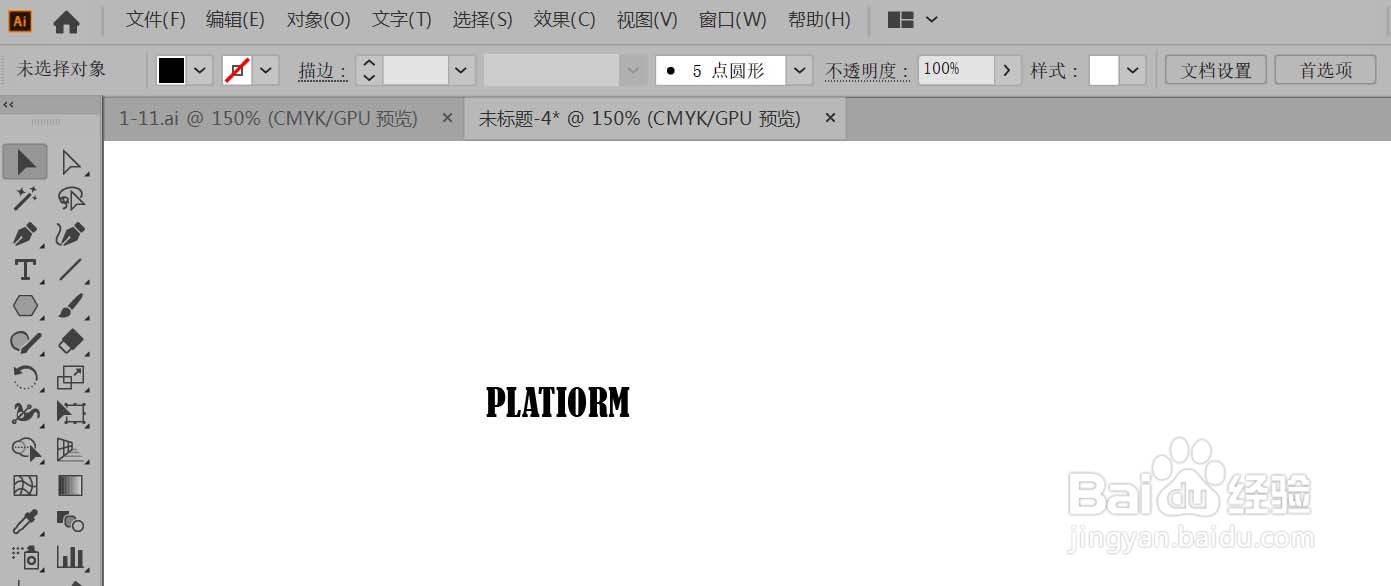Select the Direct Selection tool
The height and width of the screenshot is (586, 1391).
72,161
